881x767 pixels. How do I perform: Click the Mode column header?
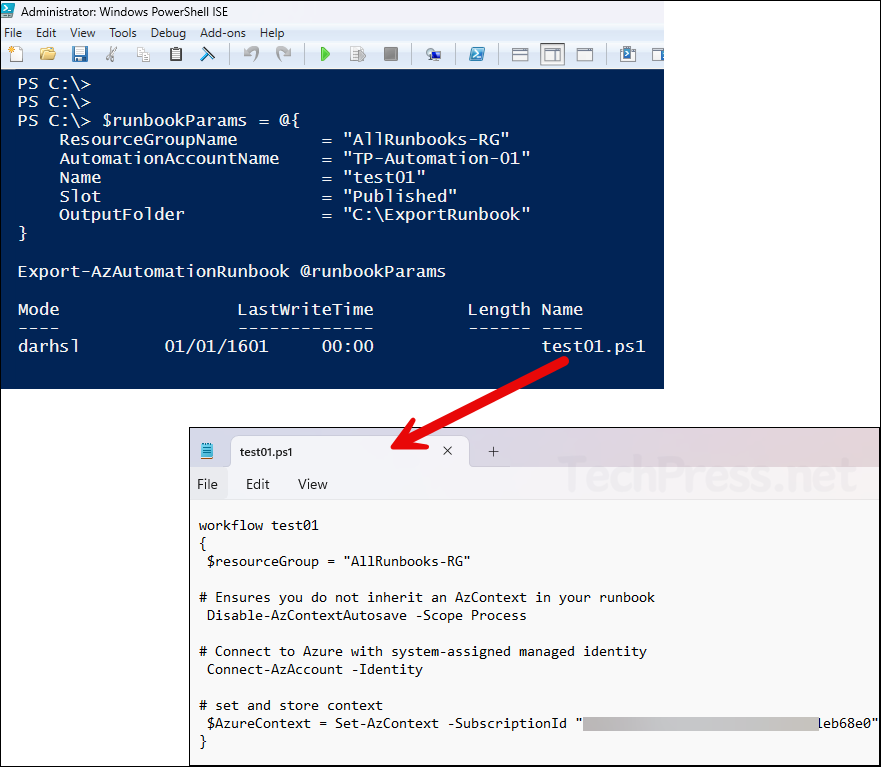click(38, 309)
